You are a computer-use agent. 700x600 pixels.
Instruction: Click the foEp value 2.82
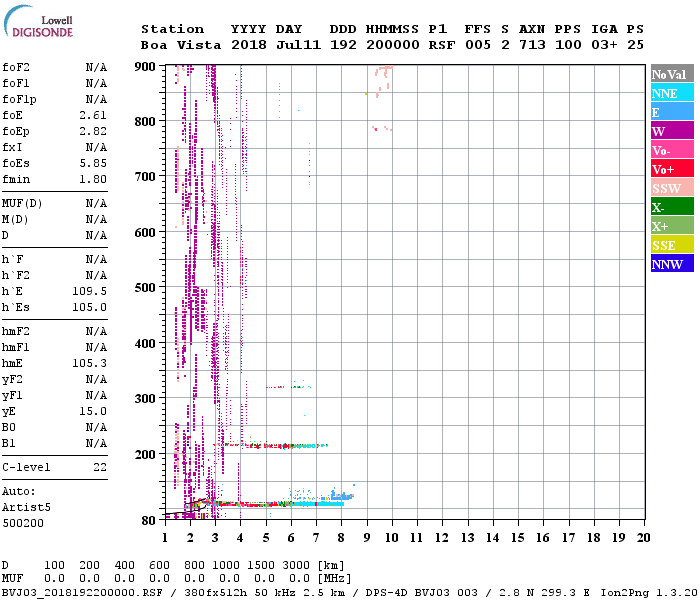[x=93, y=131]
